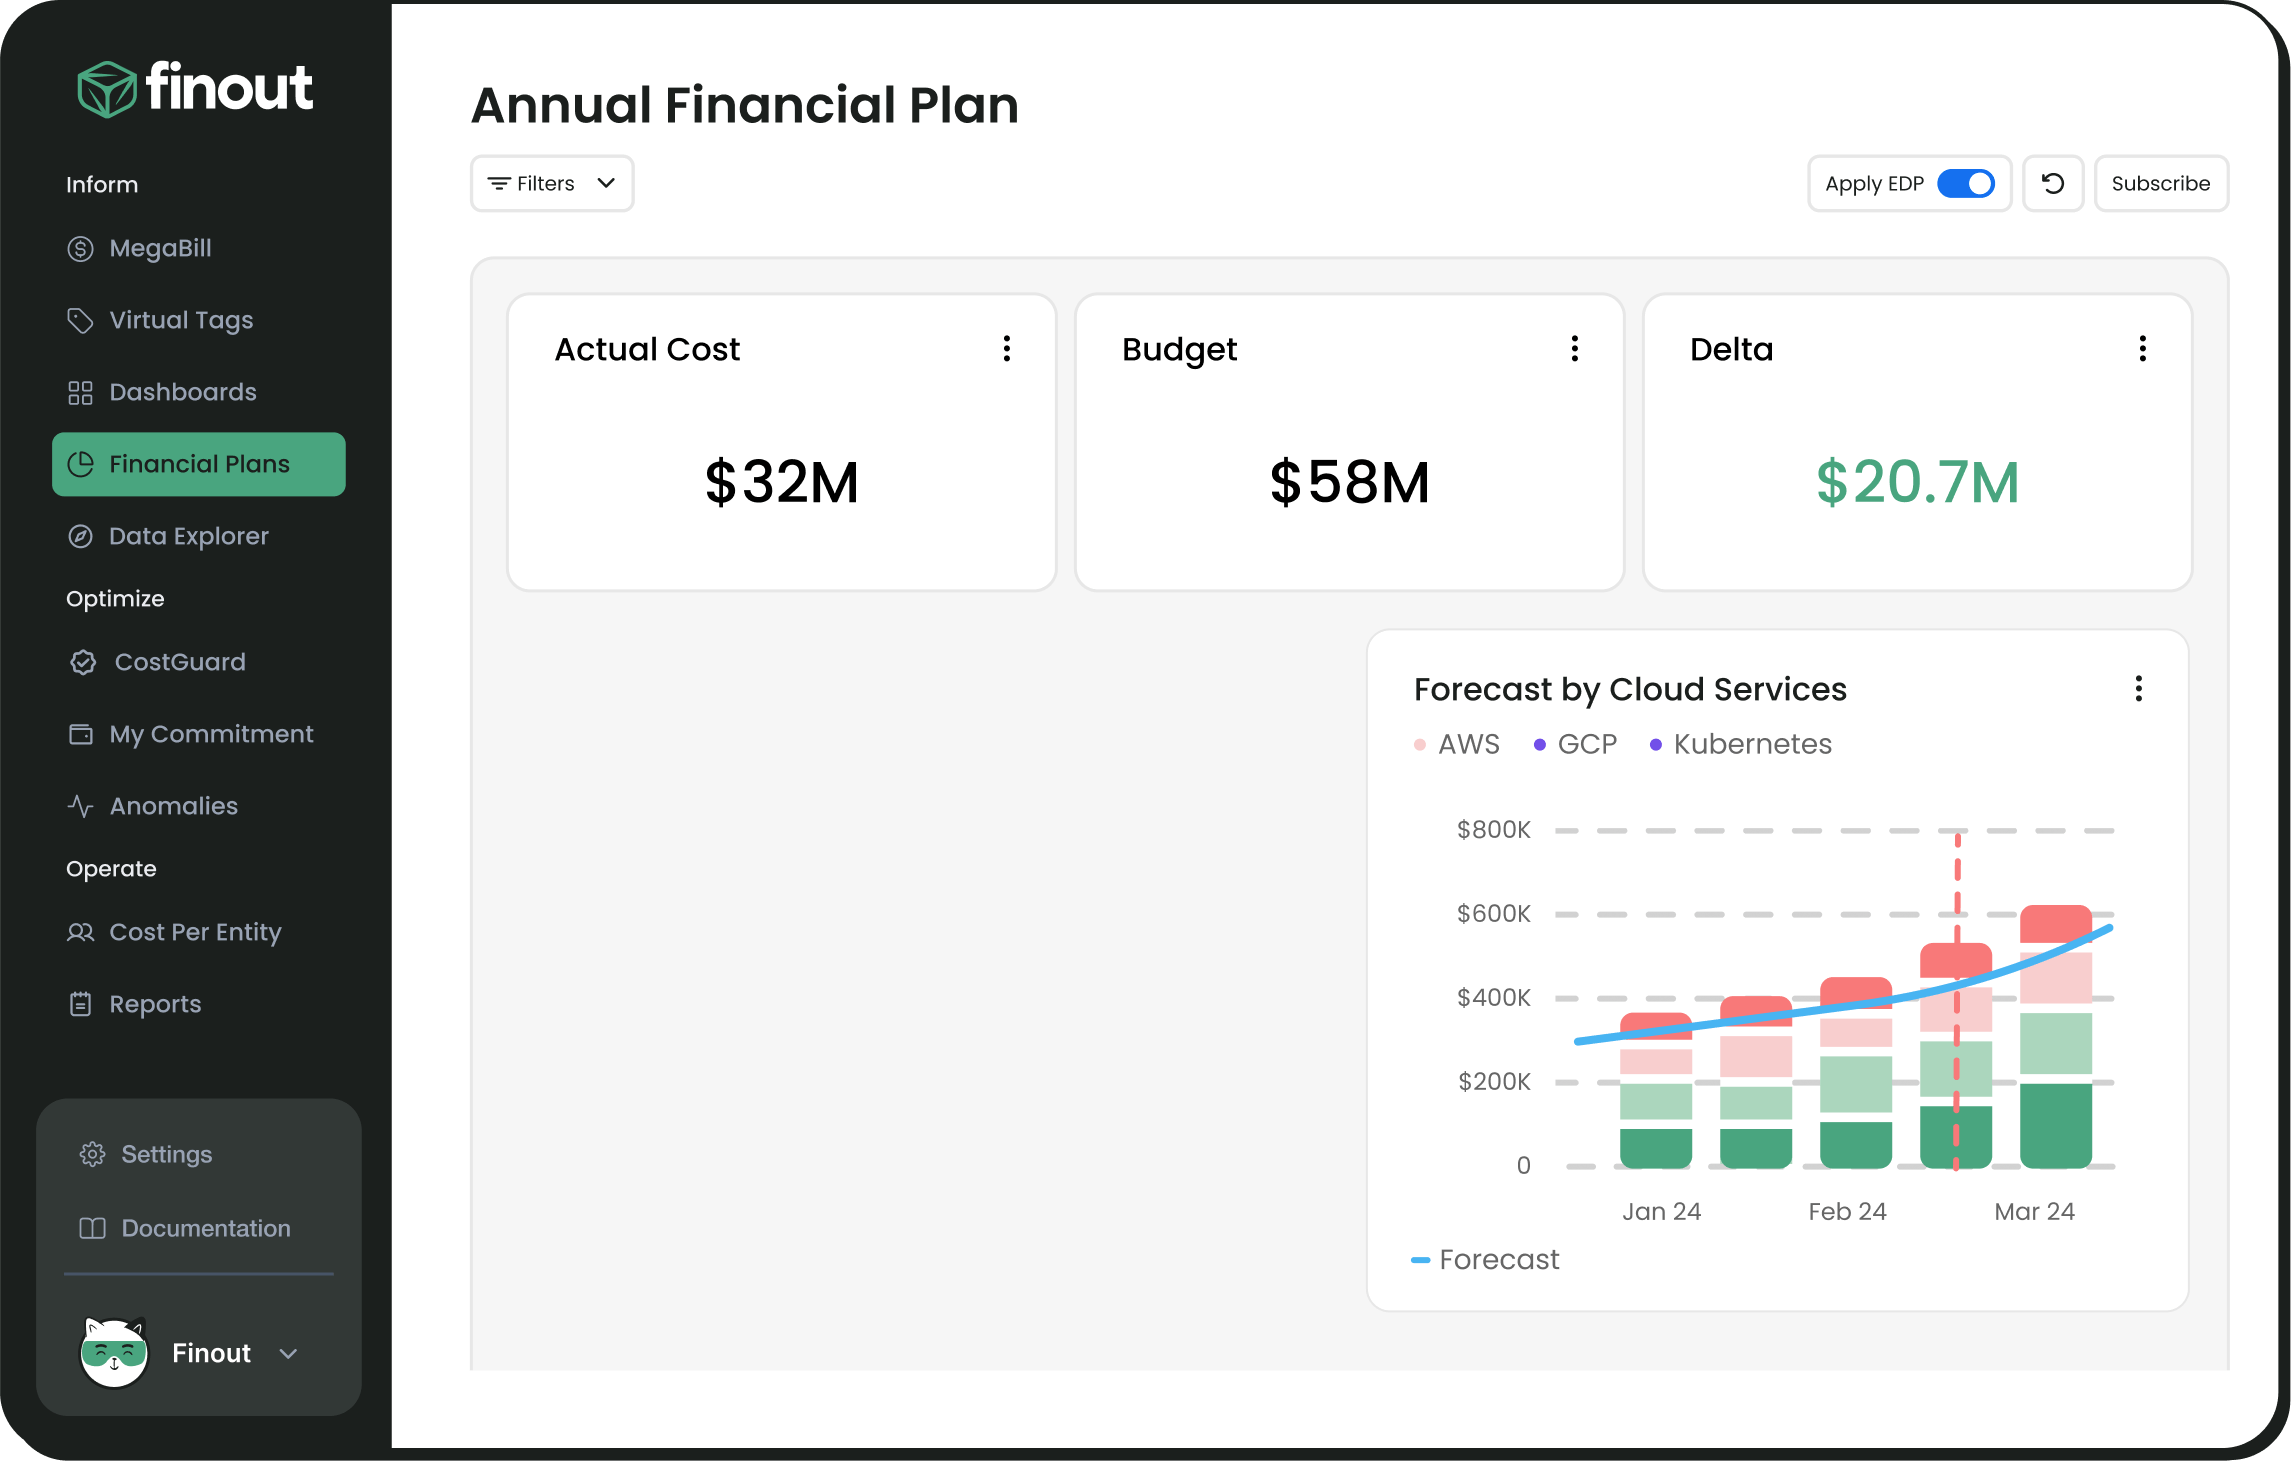This screenshot has width=2294, height=1461.
Task: Toggle the Apply EDP switch on
Action: (1966, 182)
